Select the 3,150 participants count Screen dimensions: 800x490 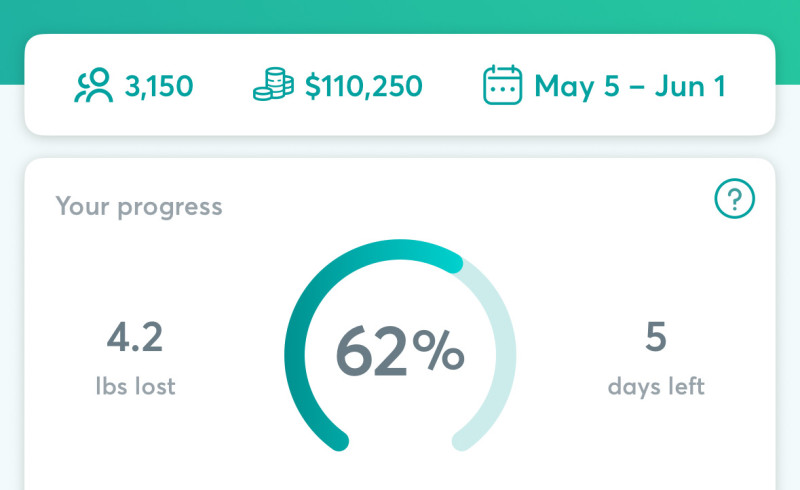click(x=159, y=86)
